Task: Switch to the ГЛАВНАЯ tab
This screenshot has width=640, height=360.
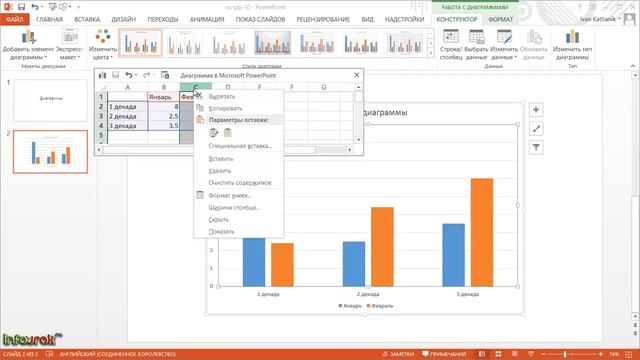Action: coord(49,19)
